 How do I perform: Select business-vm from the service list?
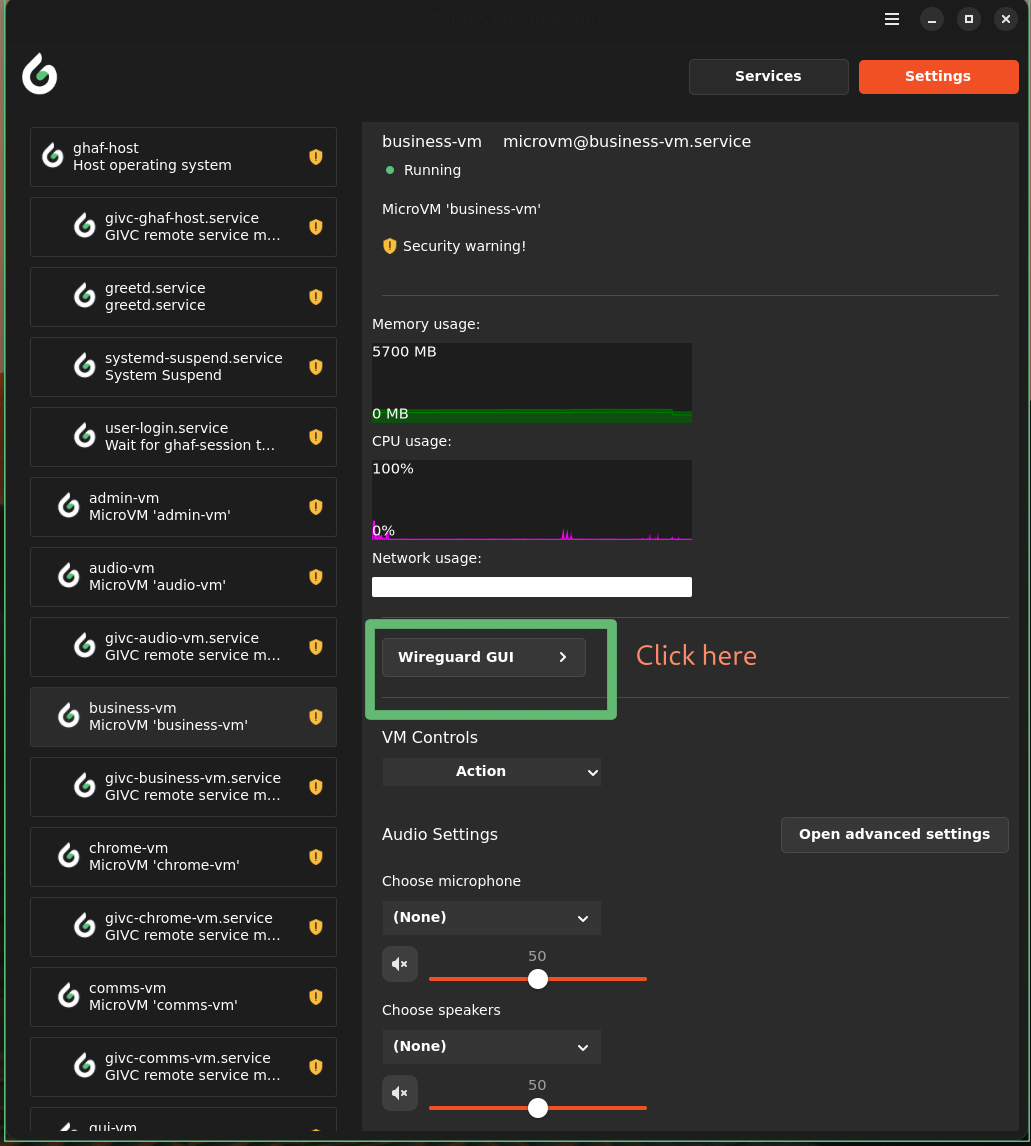183,716
